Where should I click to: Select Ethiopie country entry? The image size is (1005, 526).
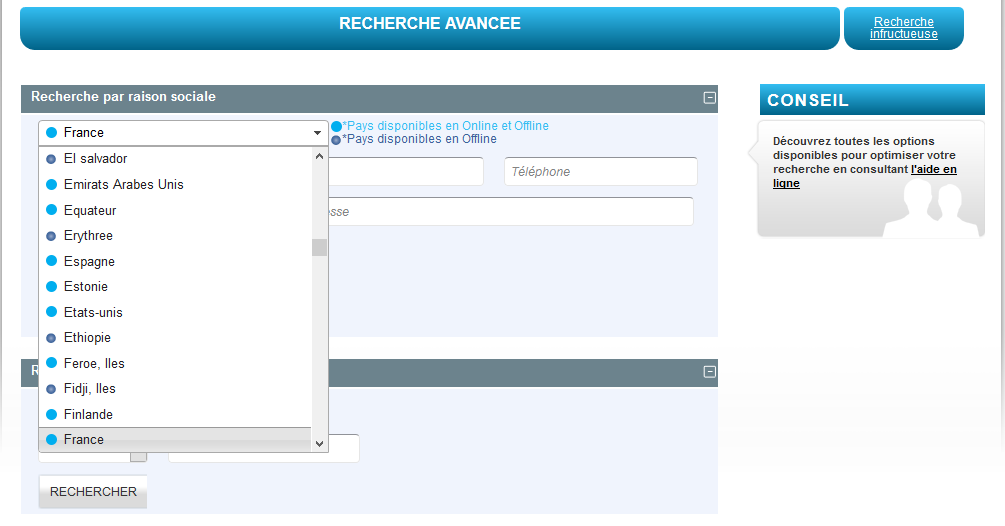tap(87, 338)
